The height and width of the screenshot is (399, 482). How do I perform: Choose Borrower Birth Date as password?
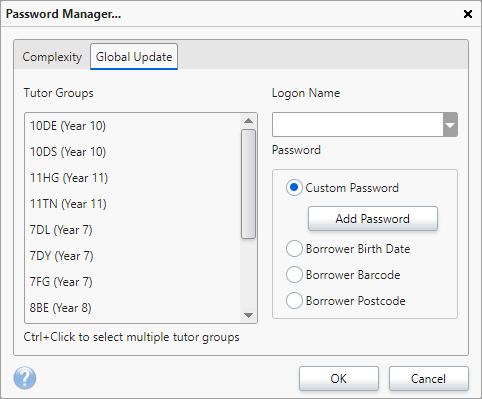(294, 249)
